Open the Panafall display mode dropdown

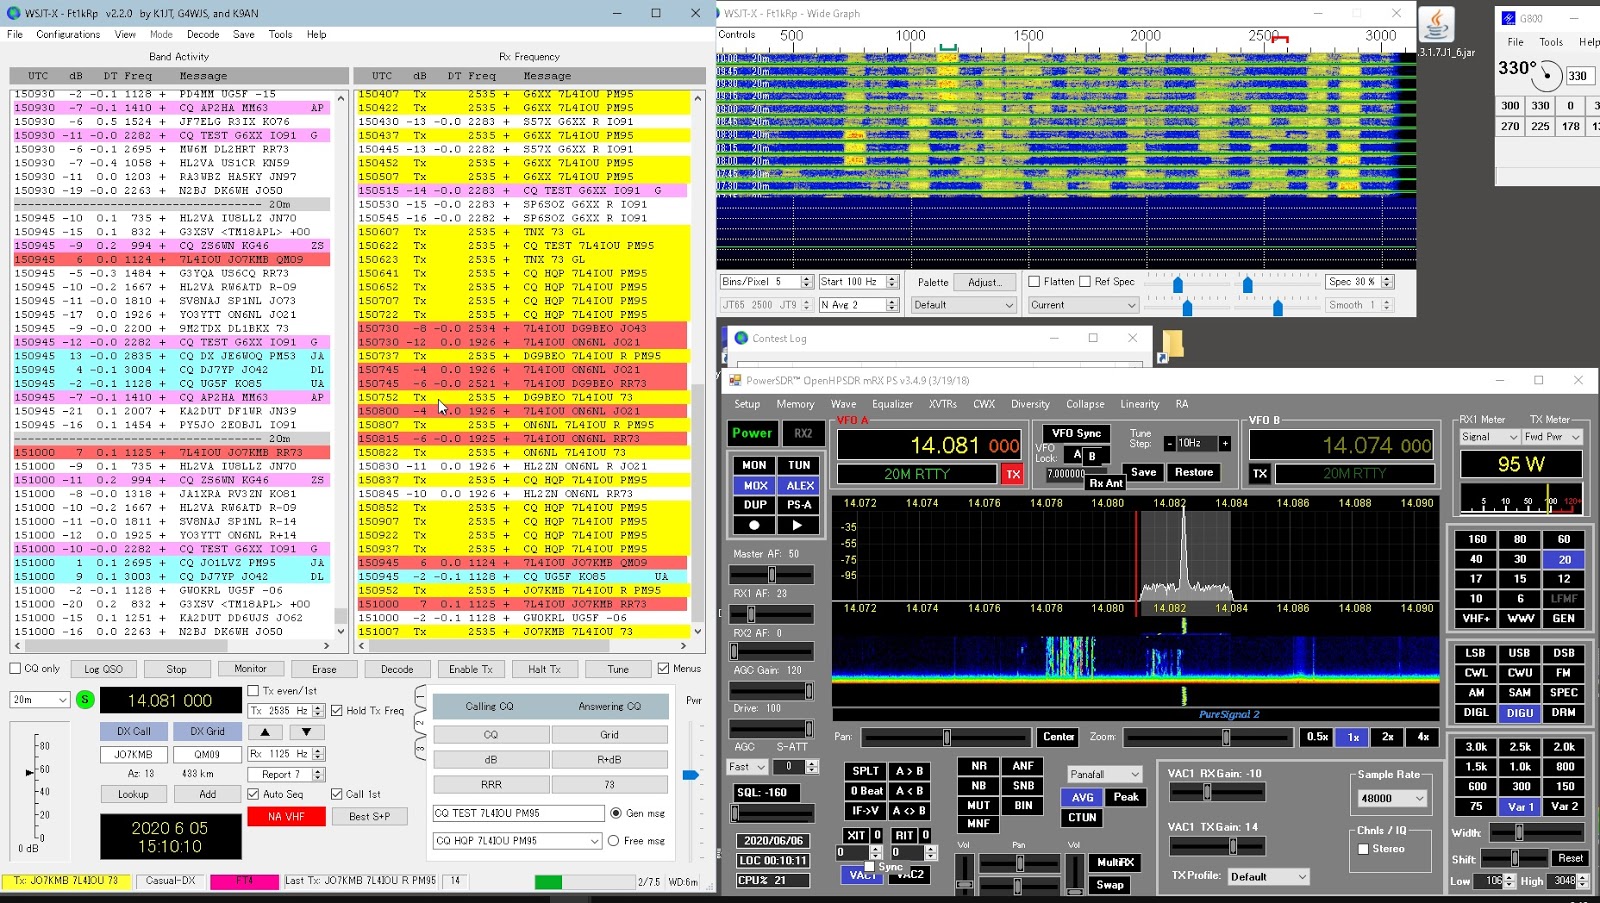pos(1104,774)
